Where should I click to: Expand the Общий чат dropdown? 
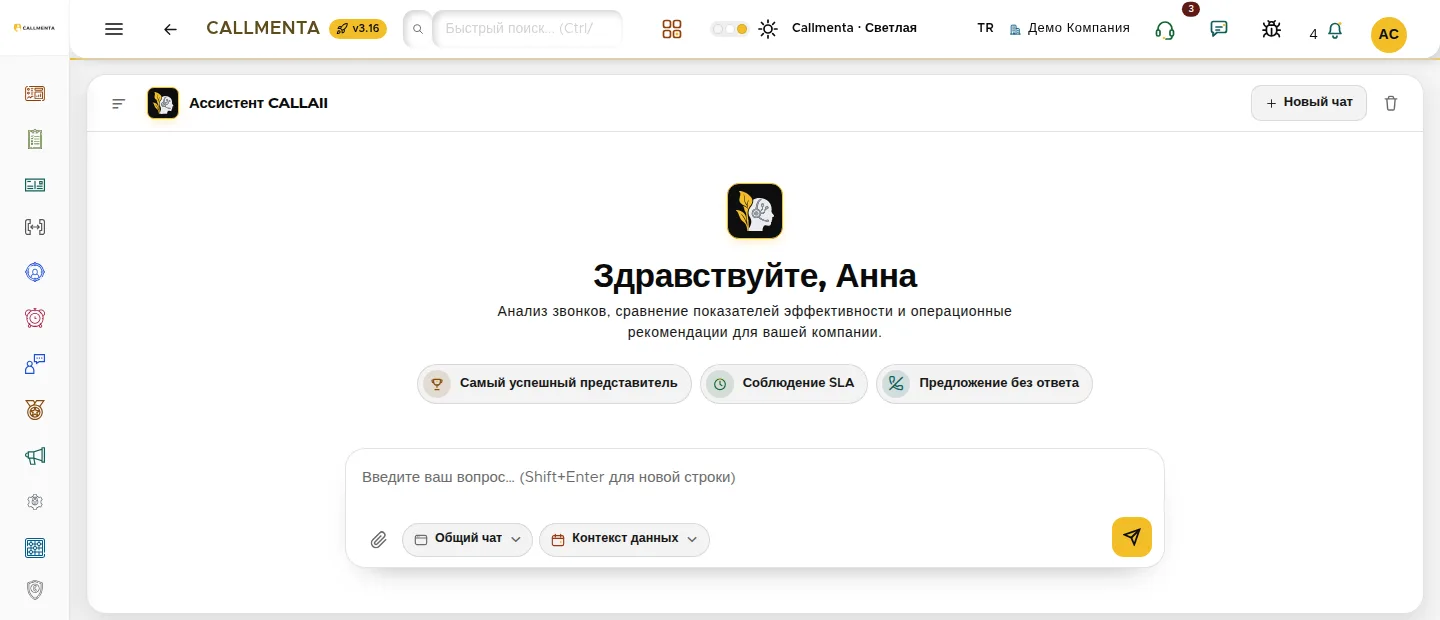tap(467, 539)
